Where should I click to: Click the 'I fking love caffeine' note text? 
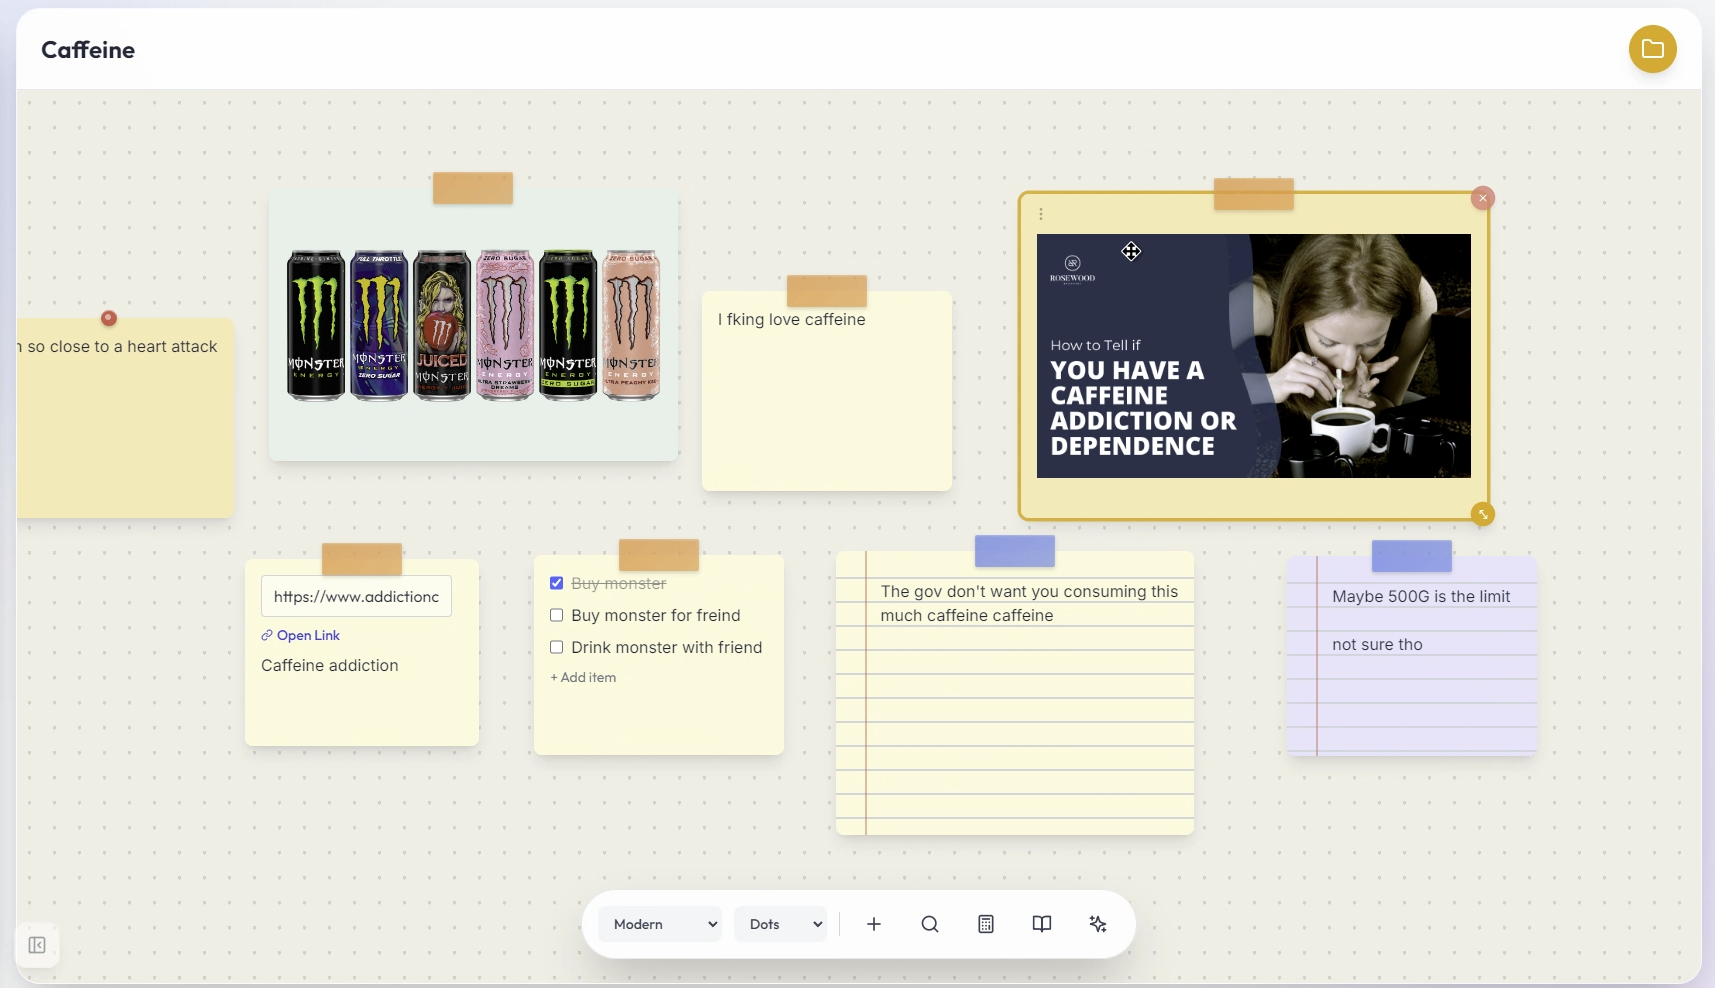pos(791,319)
